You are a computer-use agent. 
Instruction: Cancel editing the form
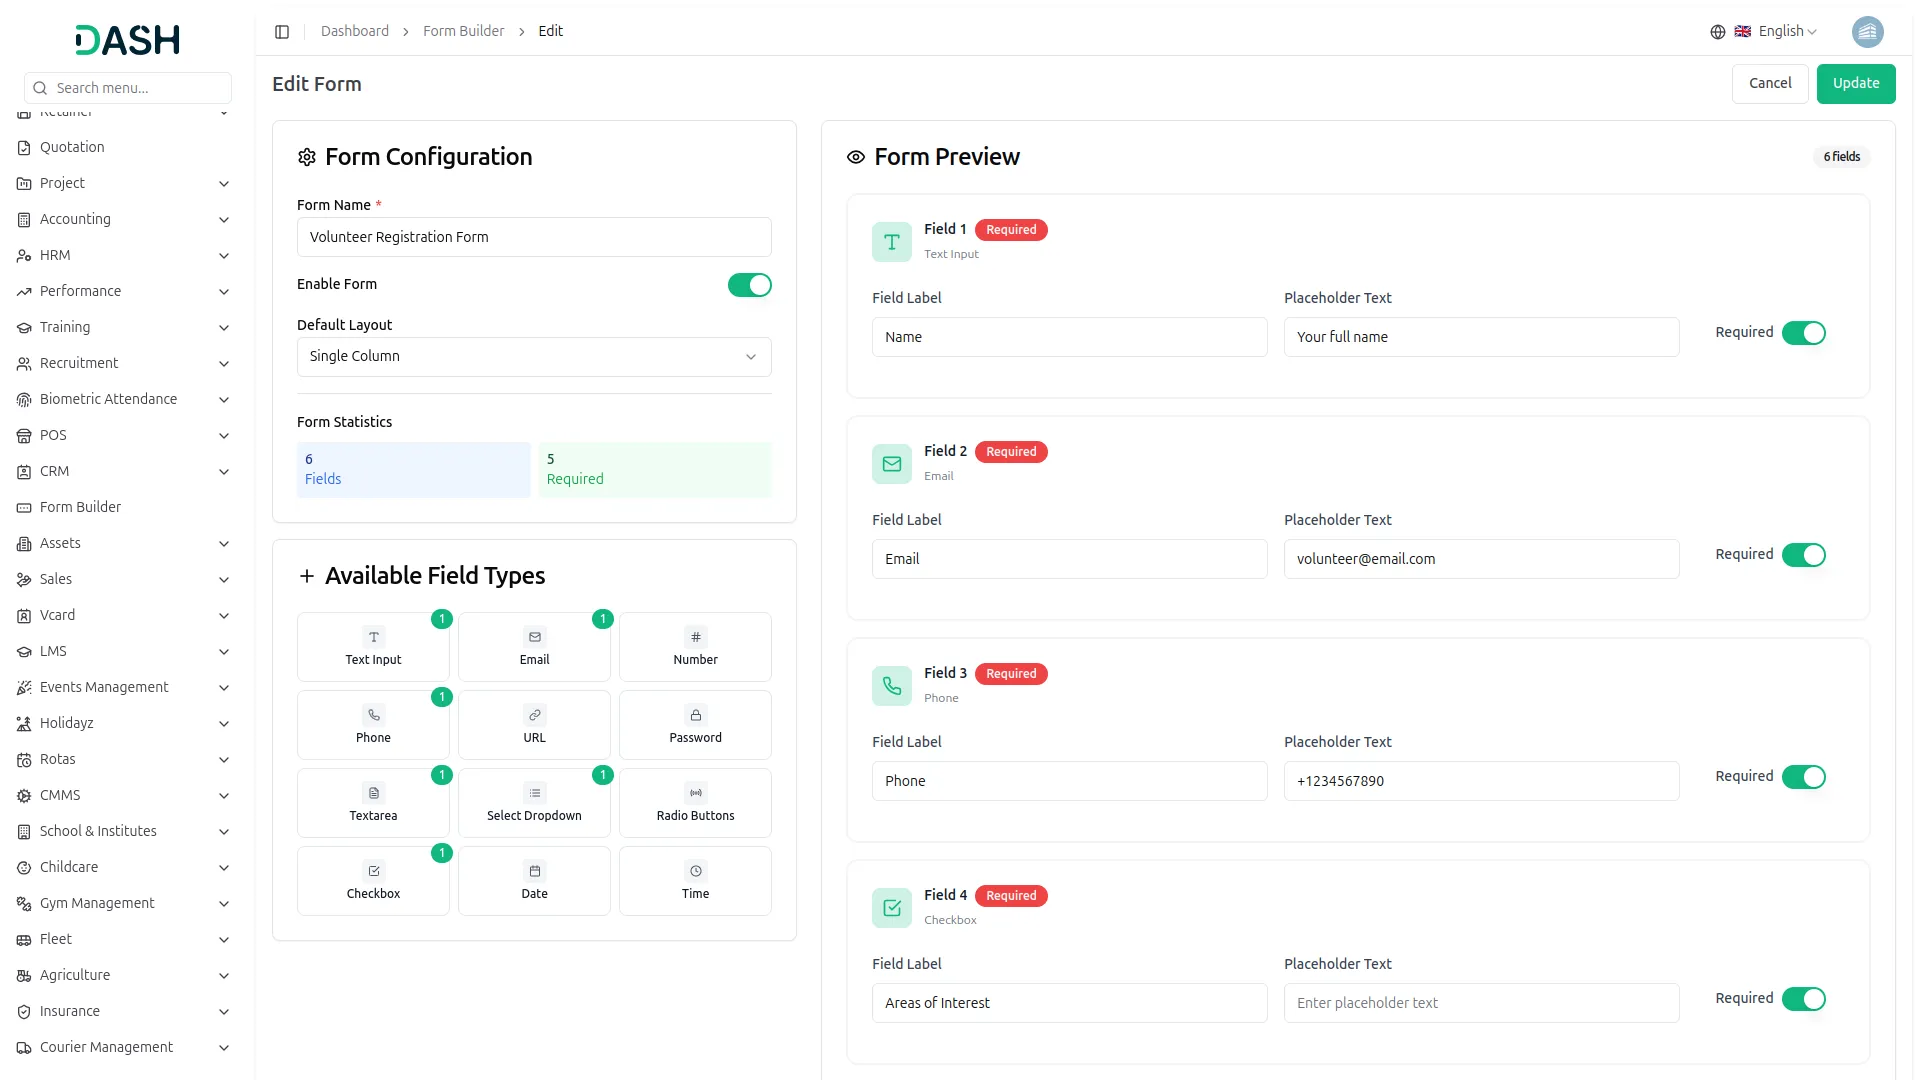[x=1769, y=83]
